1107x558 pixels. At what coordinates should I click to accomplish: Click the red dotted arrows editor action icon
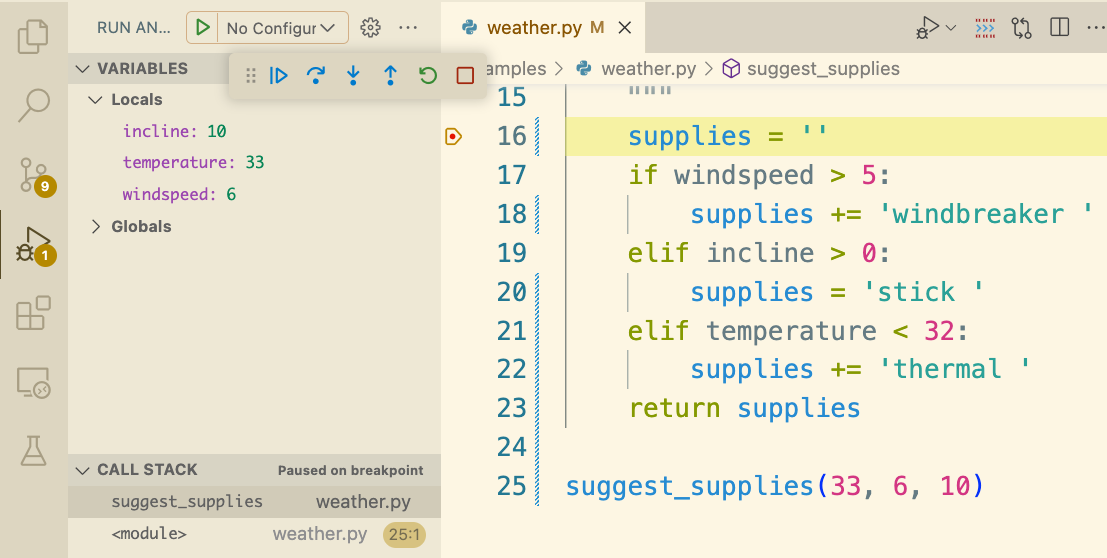click(985, 28)
